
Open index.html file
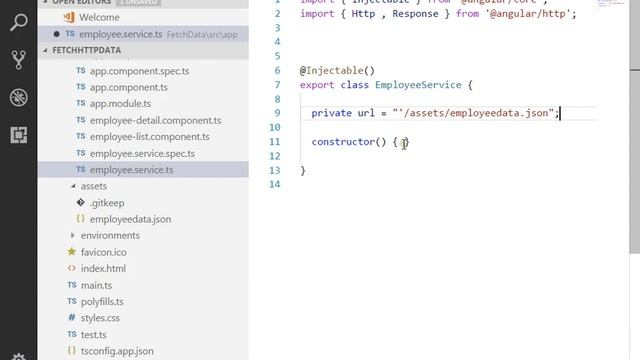tap(103, 269)
